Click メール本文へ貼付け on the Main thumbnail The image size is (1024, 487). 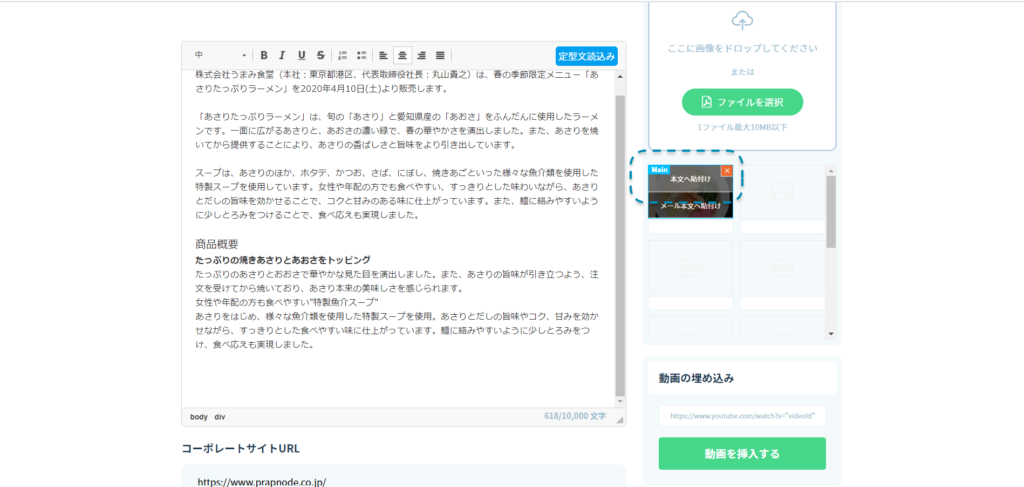[690, 205]
